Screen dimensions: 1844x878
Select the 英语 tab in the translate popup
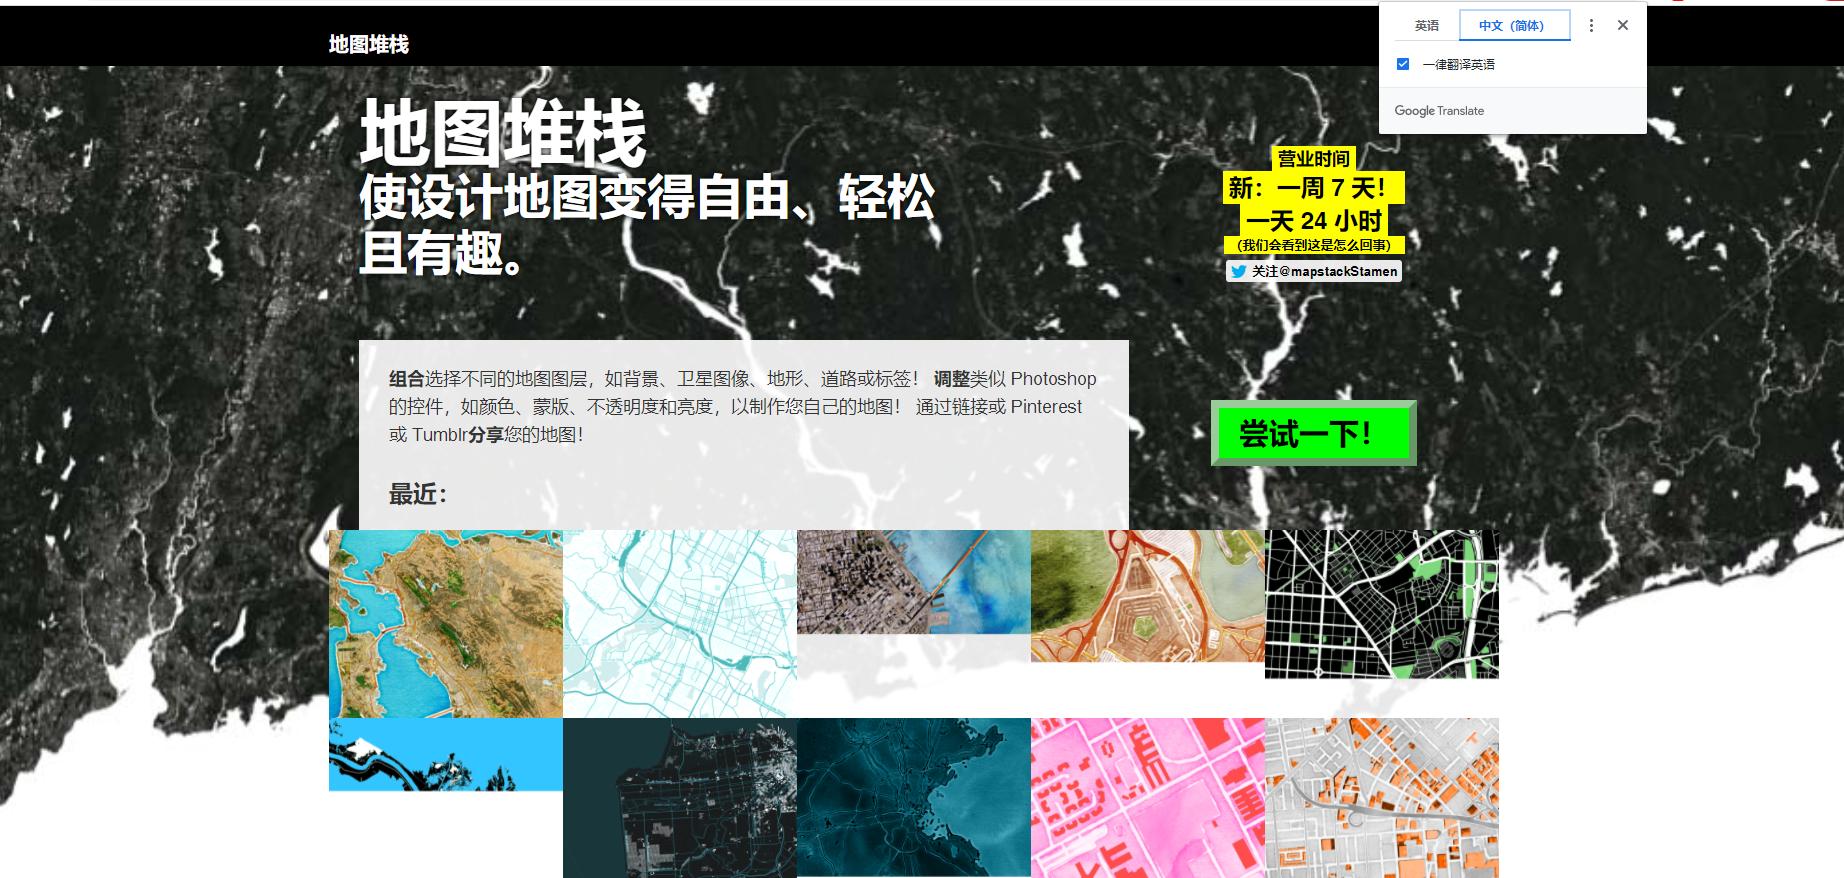pyautogui.click(x=1427, y=26)
